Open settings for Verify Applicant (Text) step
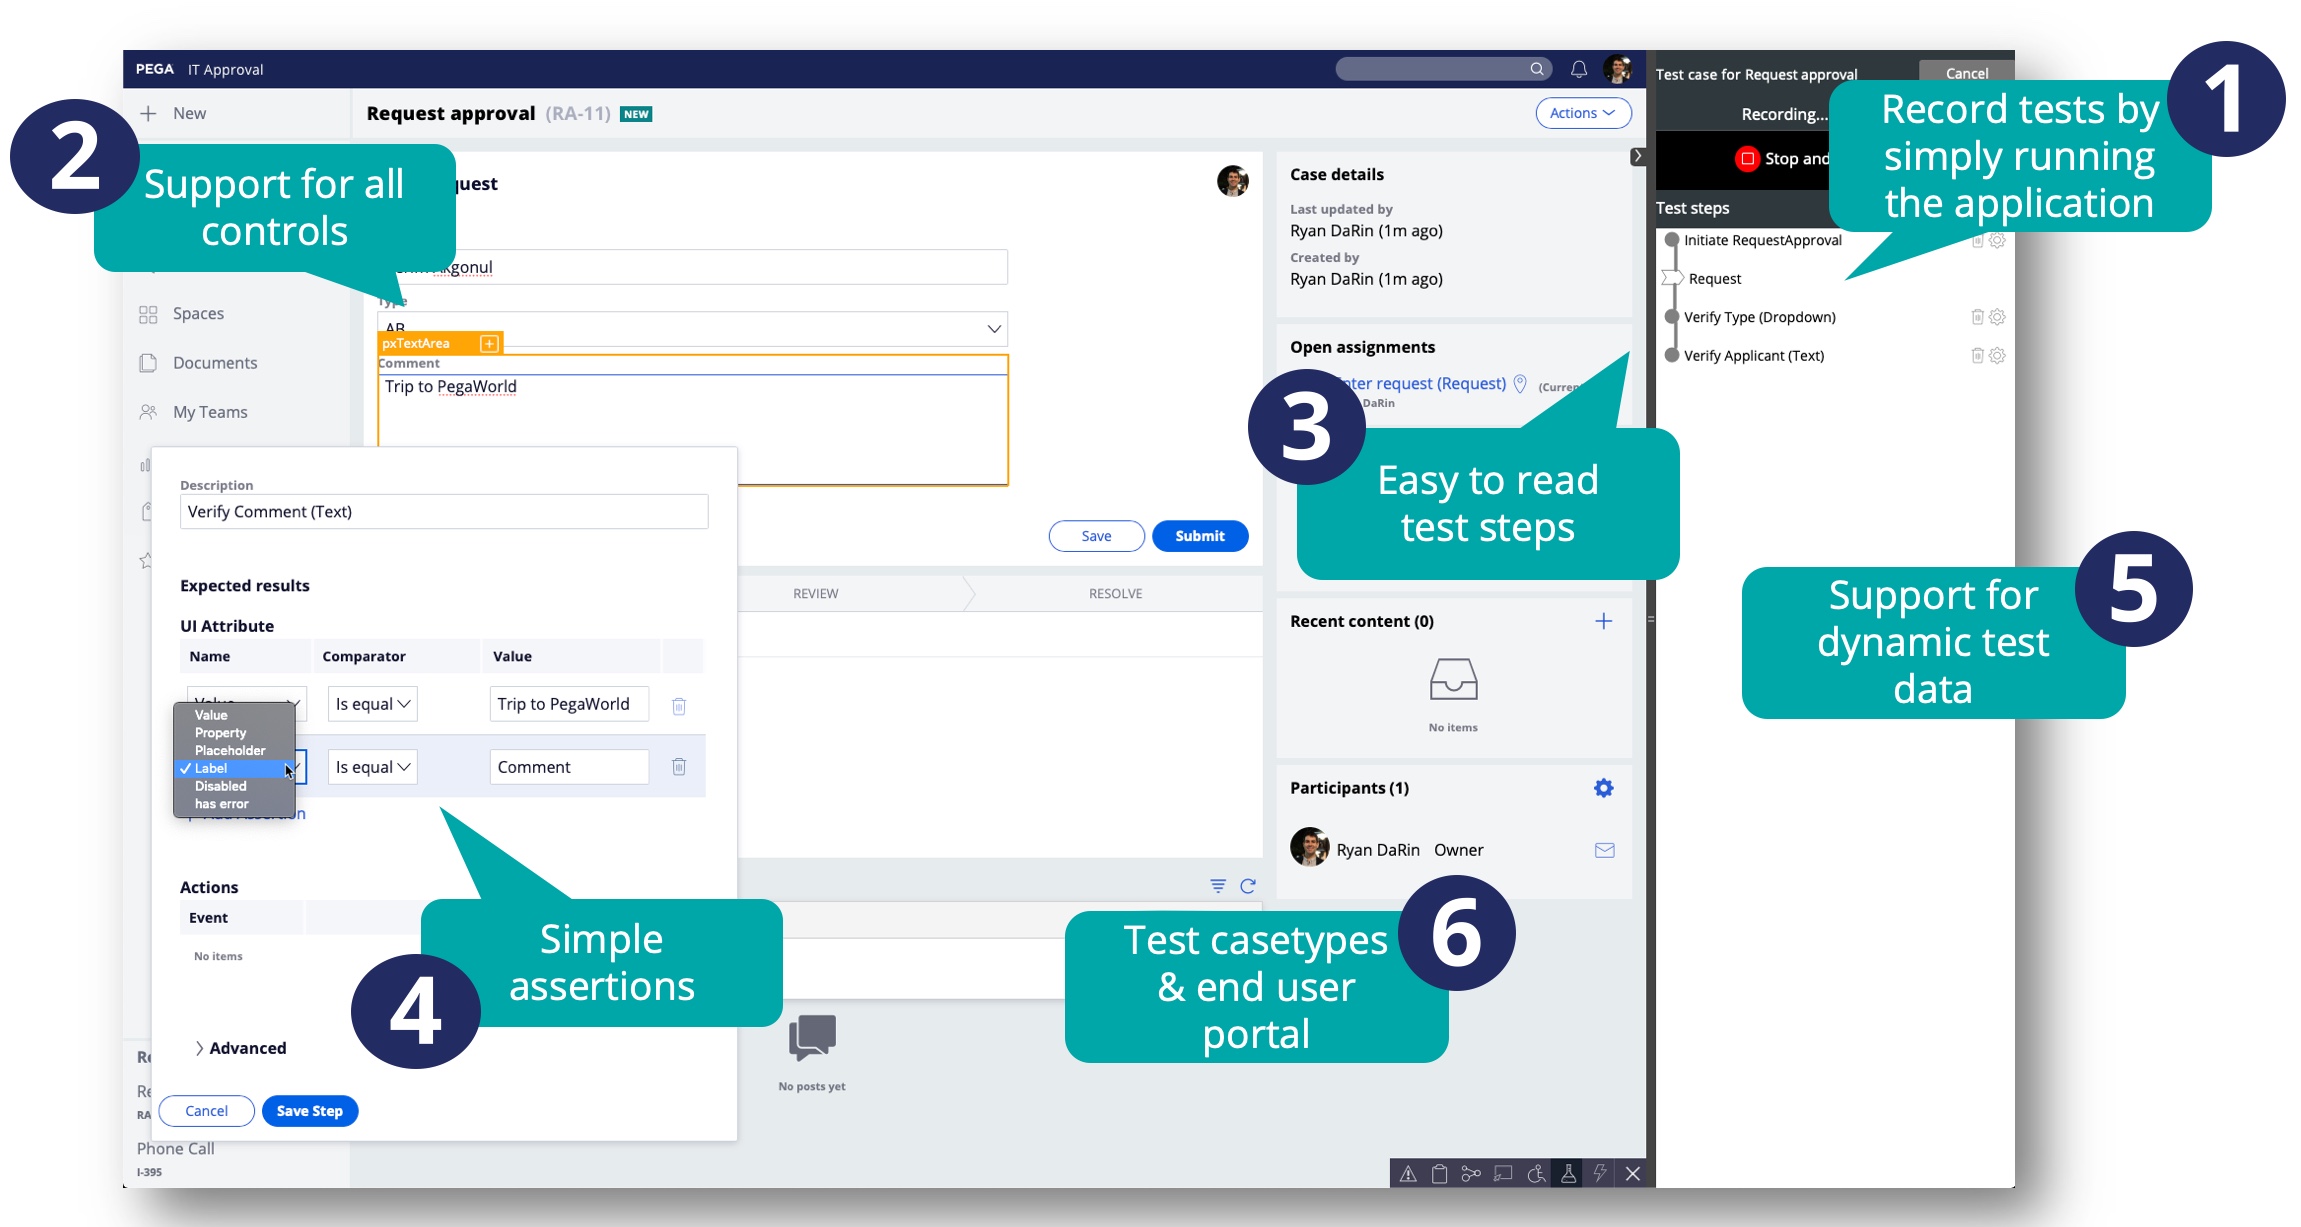 coord(1997,356)
